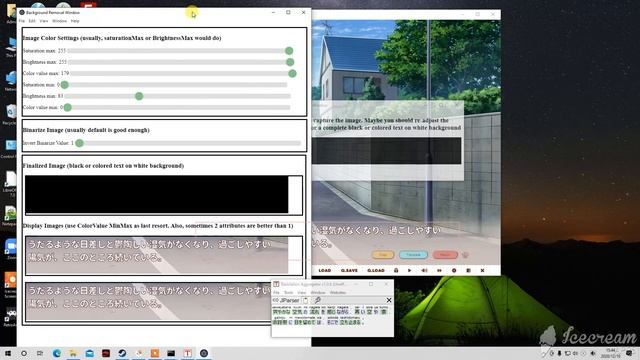The image size is (640, 360).
Task: Click the blue overlay button in game
Action: tap(413, 255)
